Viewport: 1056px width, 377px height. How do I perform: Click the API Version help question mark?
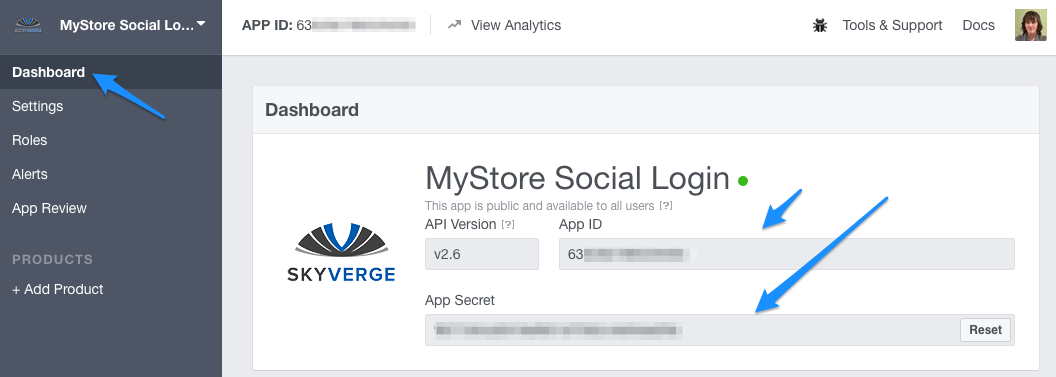click(x=508, y=225)
